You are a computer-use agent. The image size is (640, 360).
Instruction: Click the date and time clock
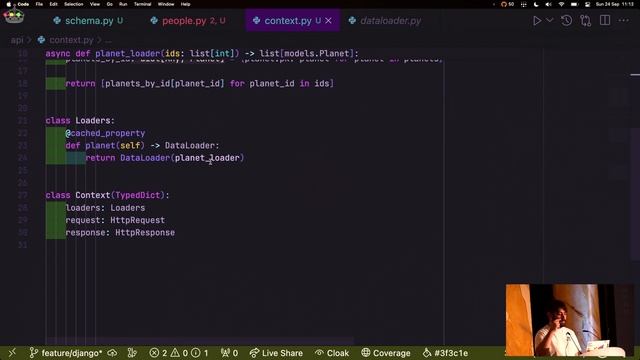pos(615,4)
